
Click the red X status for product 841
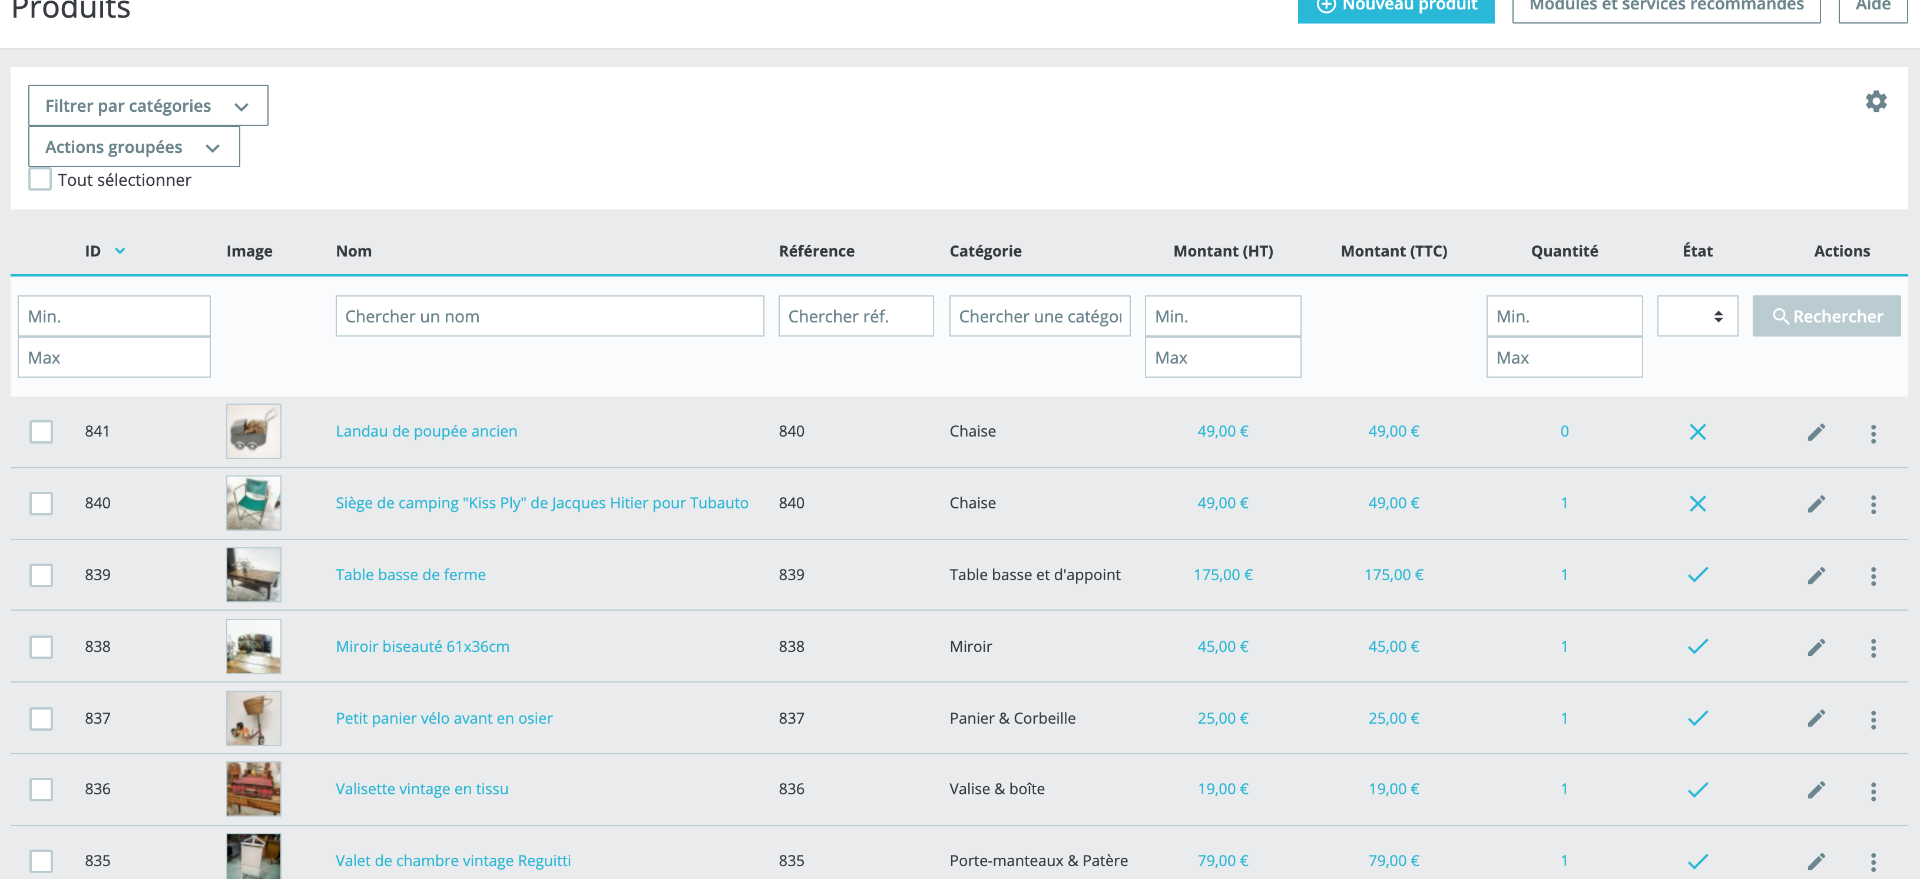1697,432
